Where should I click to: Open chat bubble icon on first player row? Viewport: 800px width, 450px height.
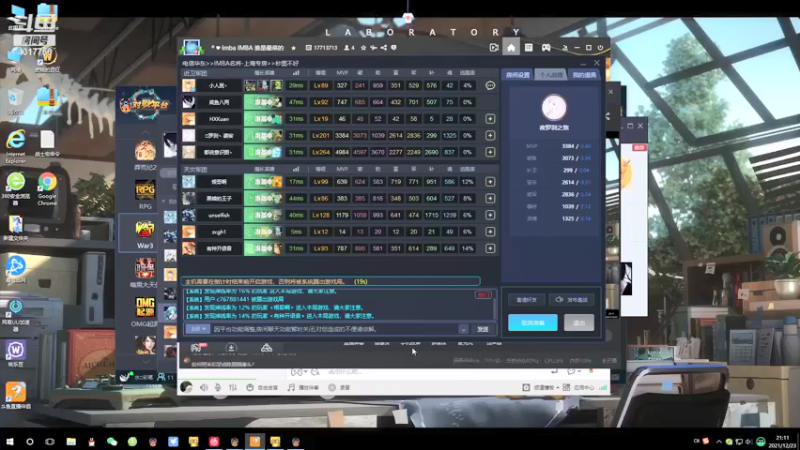click(x=490, y=85)
